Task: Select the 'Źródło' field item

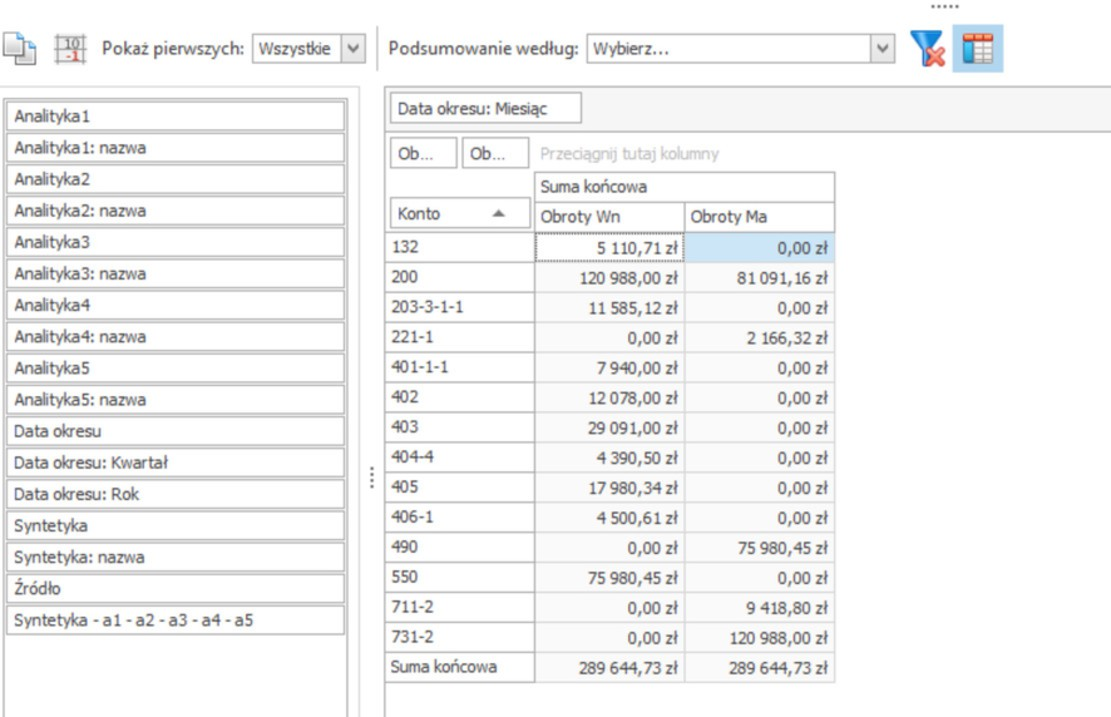Action: pyautogui.click(x=175, y=589)
